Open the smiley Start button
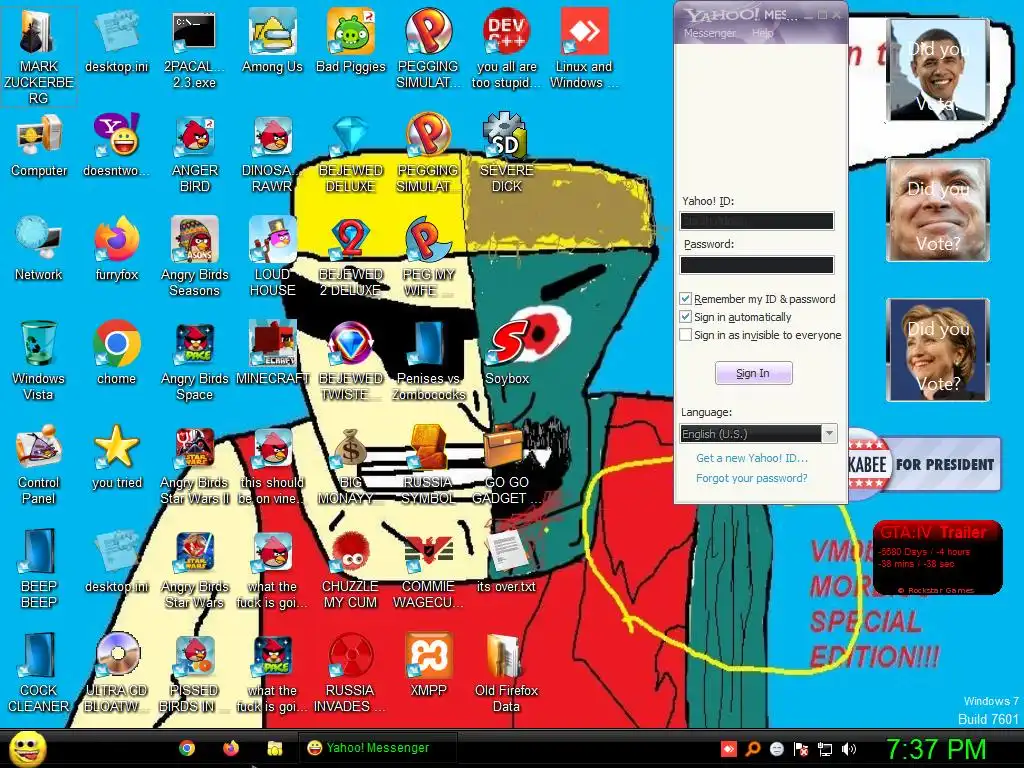 [x=27, y=749]
